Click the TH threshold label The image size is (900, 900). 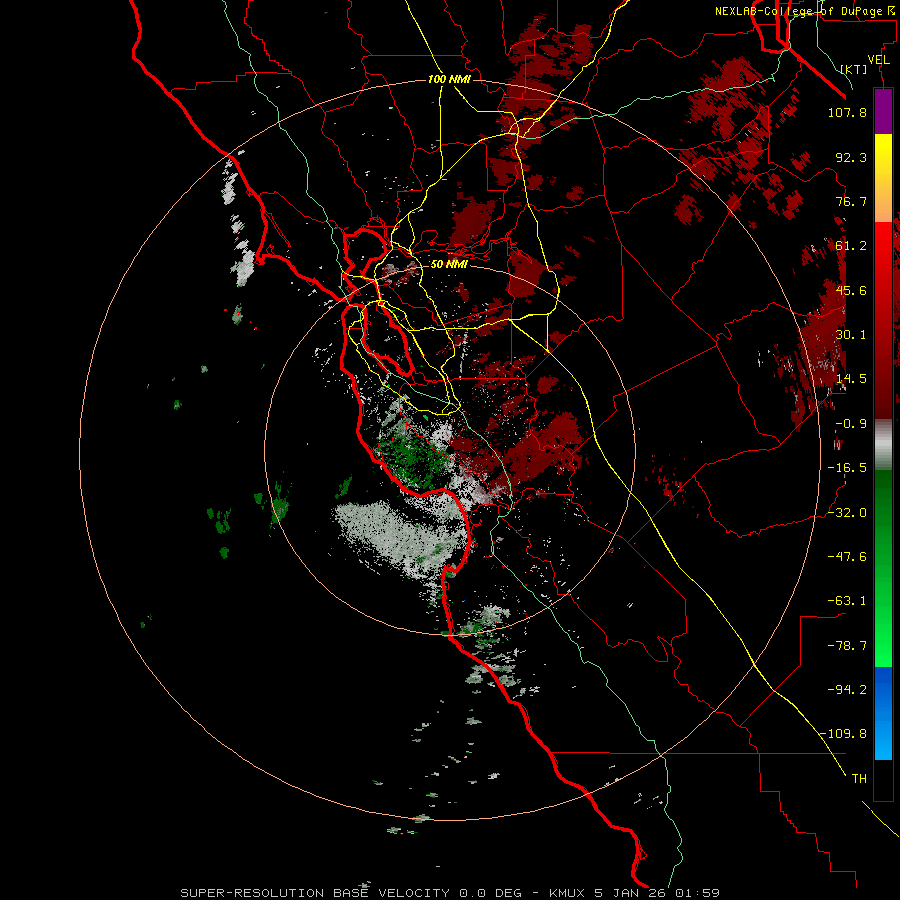click(859, 779)
